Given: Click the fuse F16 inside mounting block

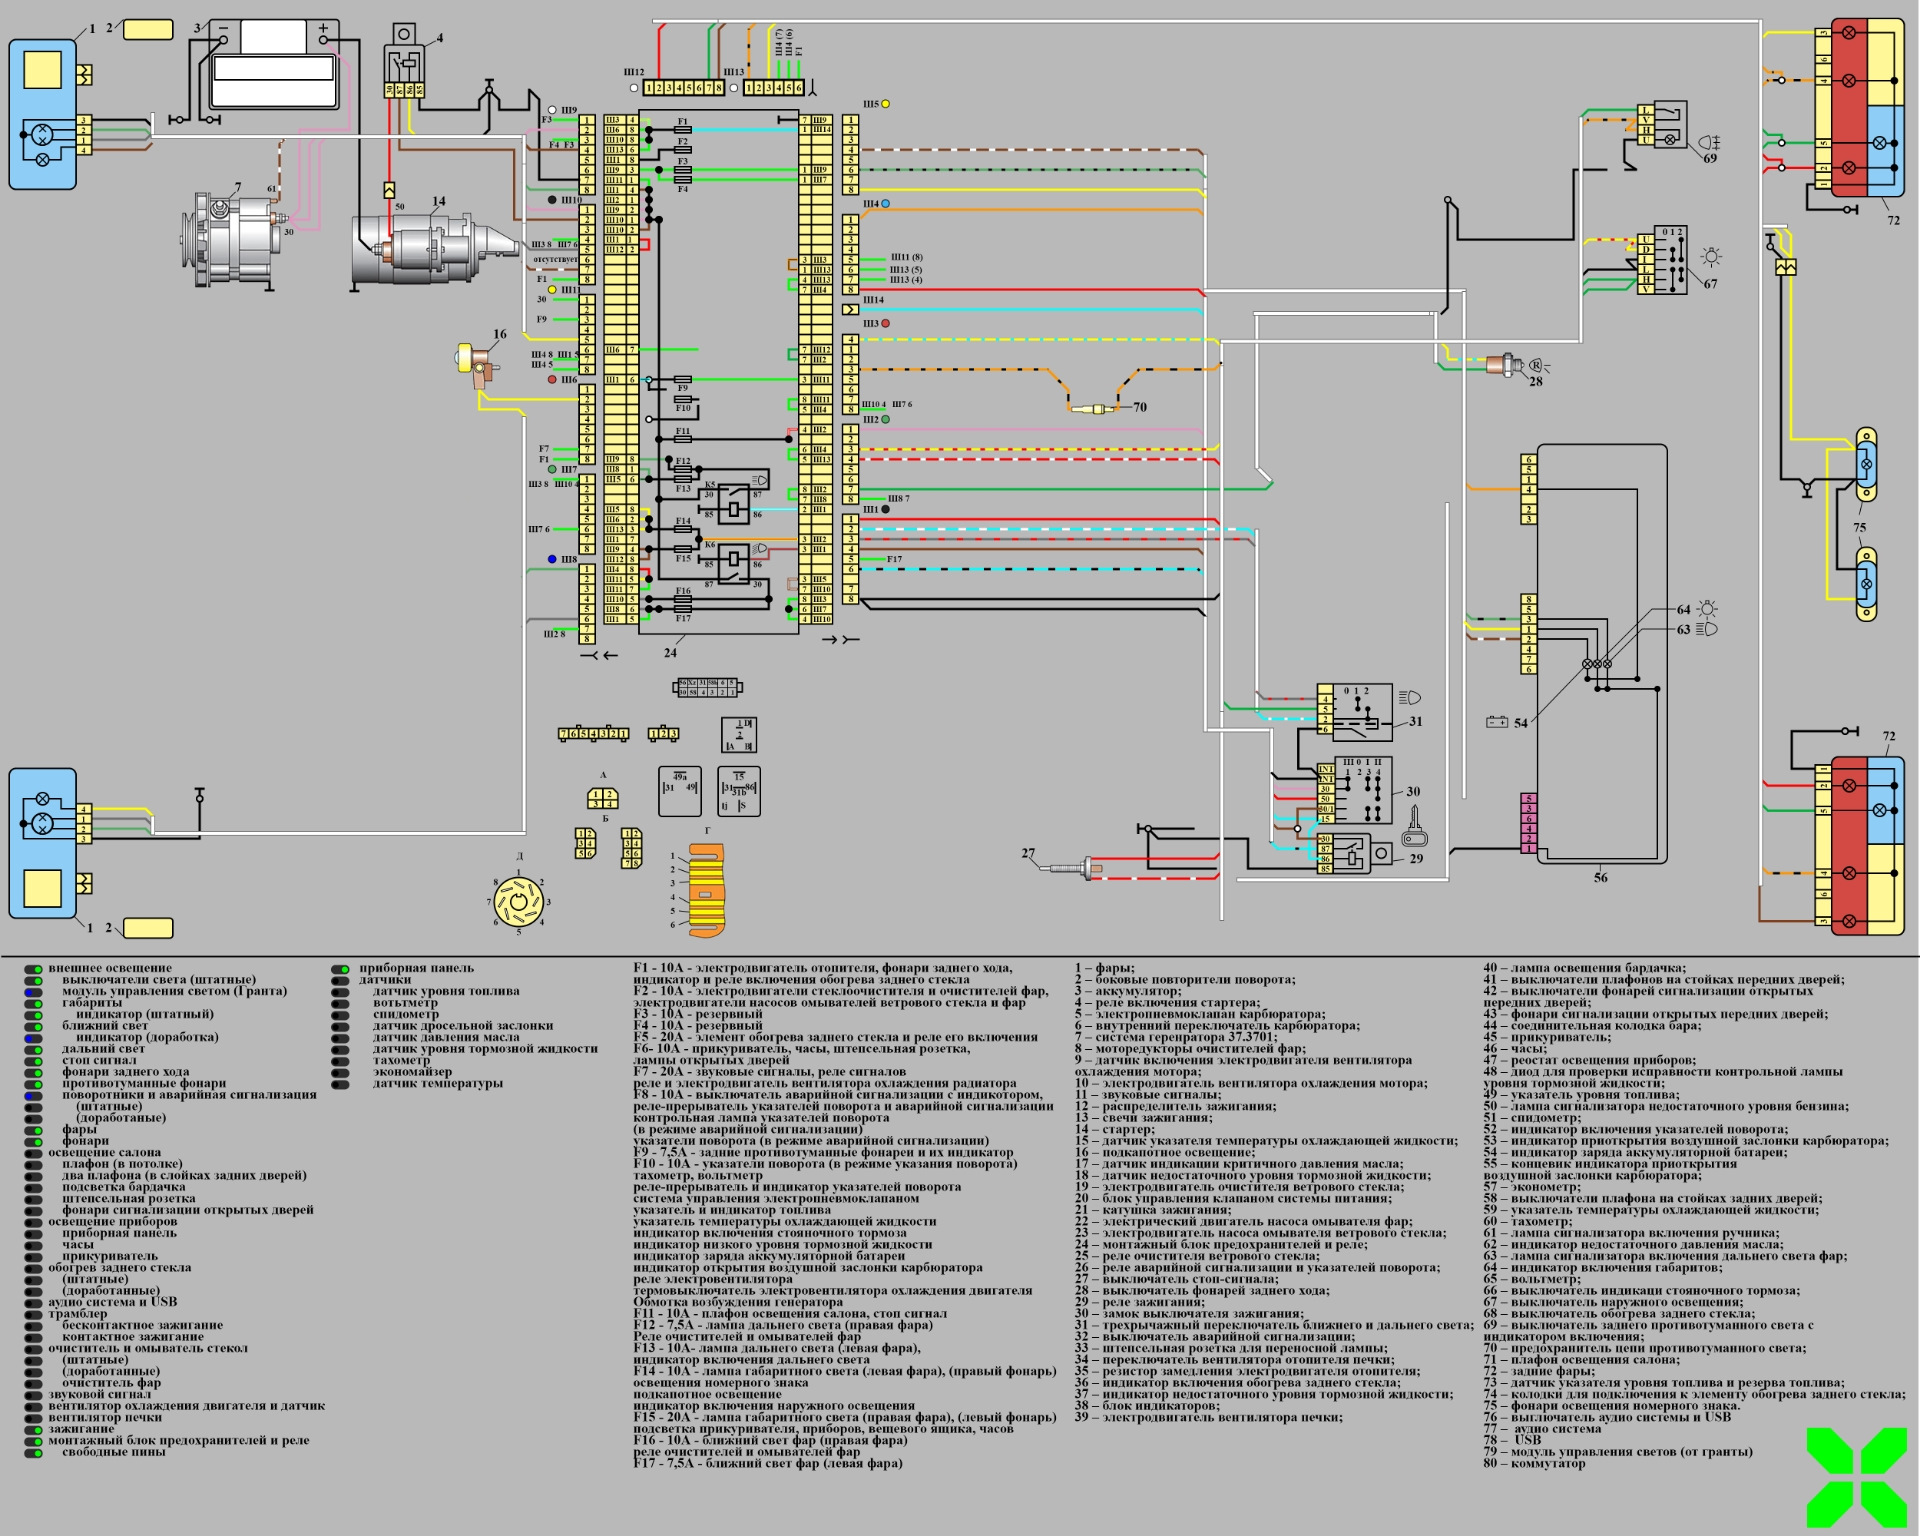Looking at the screenshot, I should tap(683, 598).
